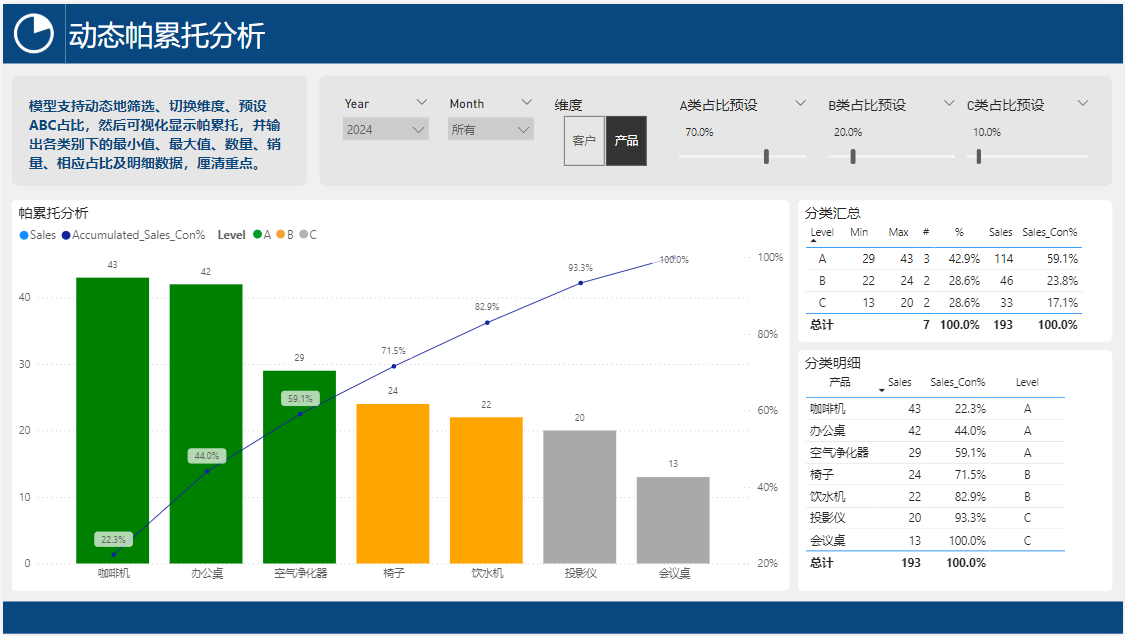Click Level B orange legend dot
Image resolution: width=1125 pixels, height=637 pixels.
coord(281,235)
